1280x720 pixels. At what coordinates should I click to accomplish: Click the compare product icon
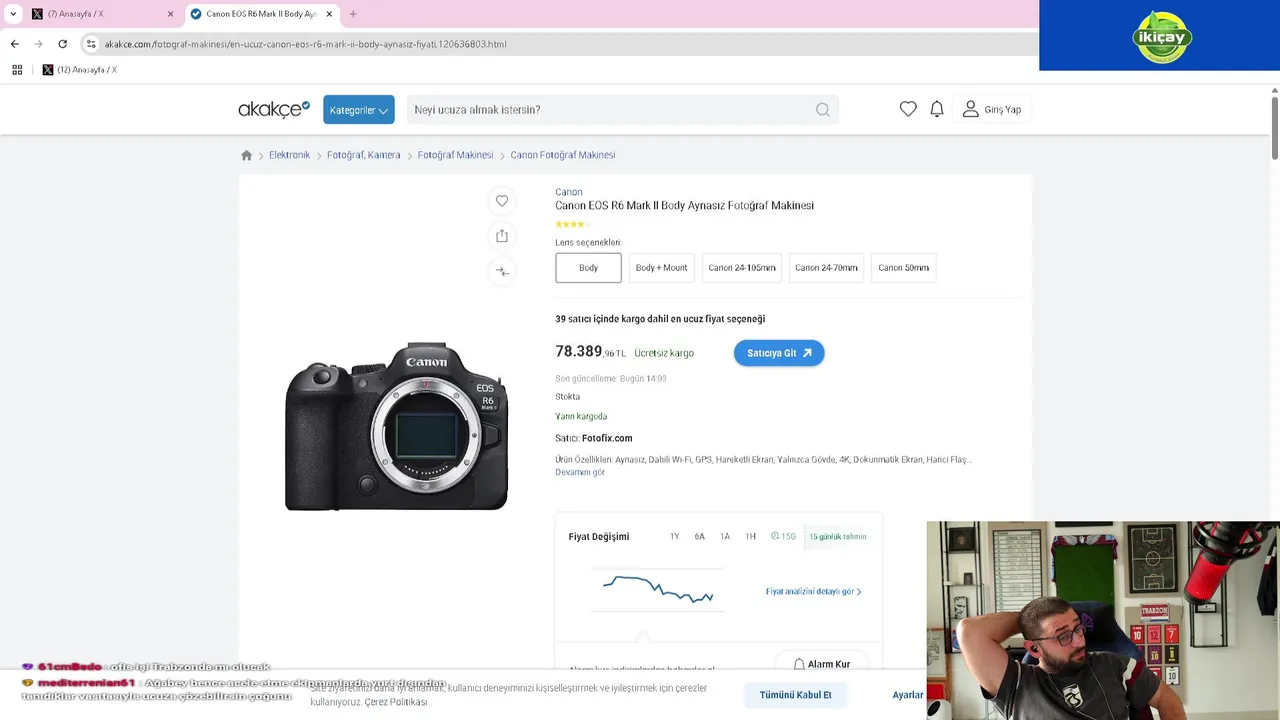pyautogui.click(x=502, y=271)
